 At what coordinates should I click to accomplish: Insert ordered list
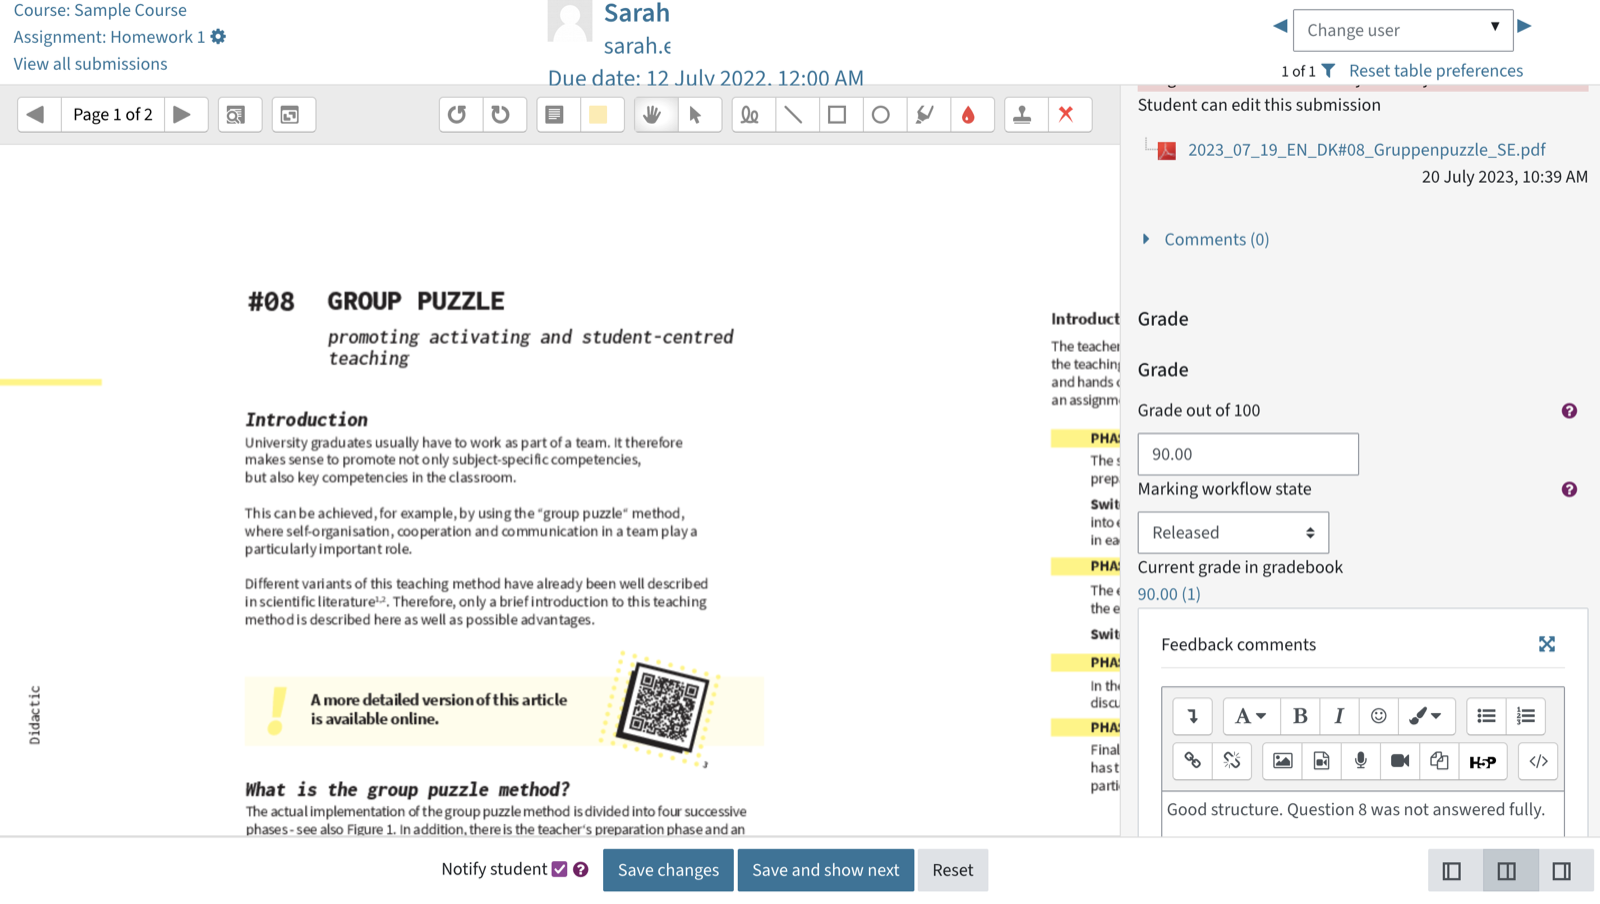[x=1526, y=716]
